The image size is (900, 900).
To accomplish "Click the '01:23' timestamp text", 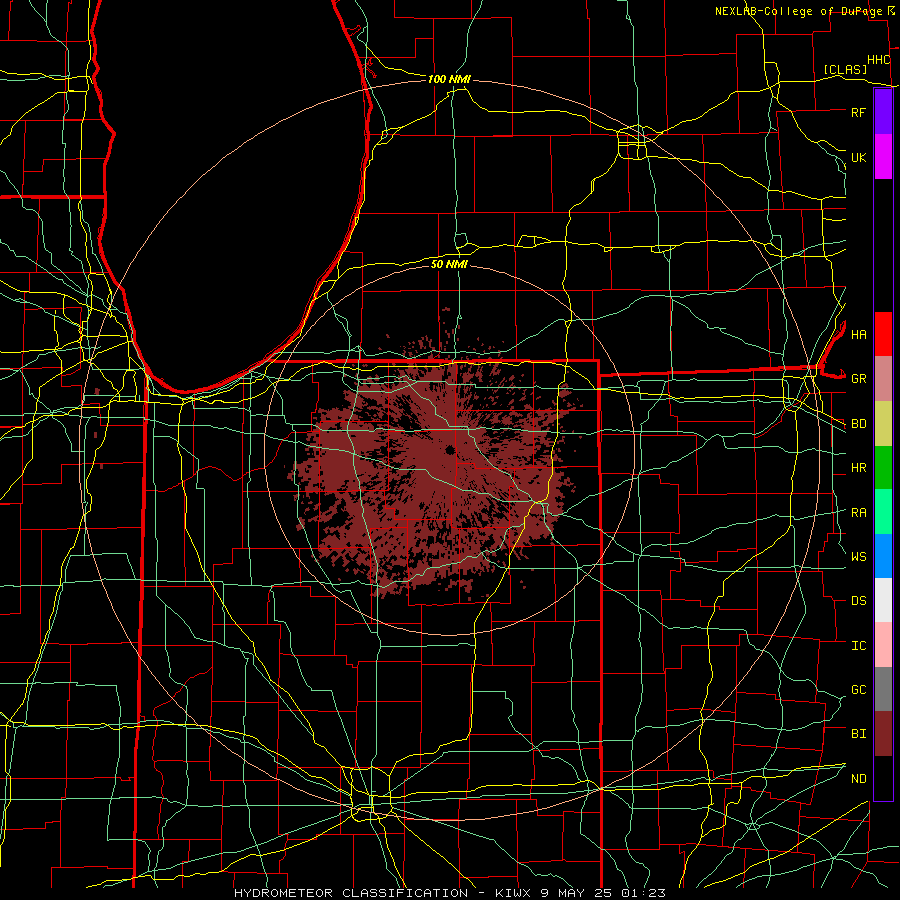I will (646, 893).
